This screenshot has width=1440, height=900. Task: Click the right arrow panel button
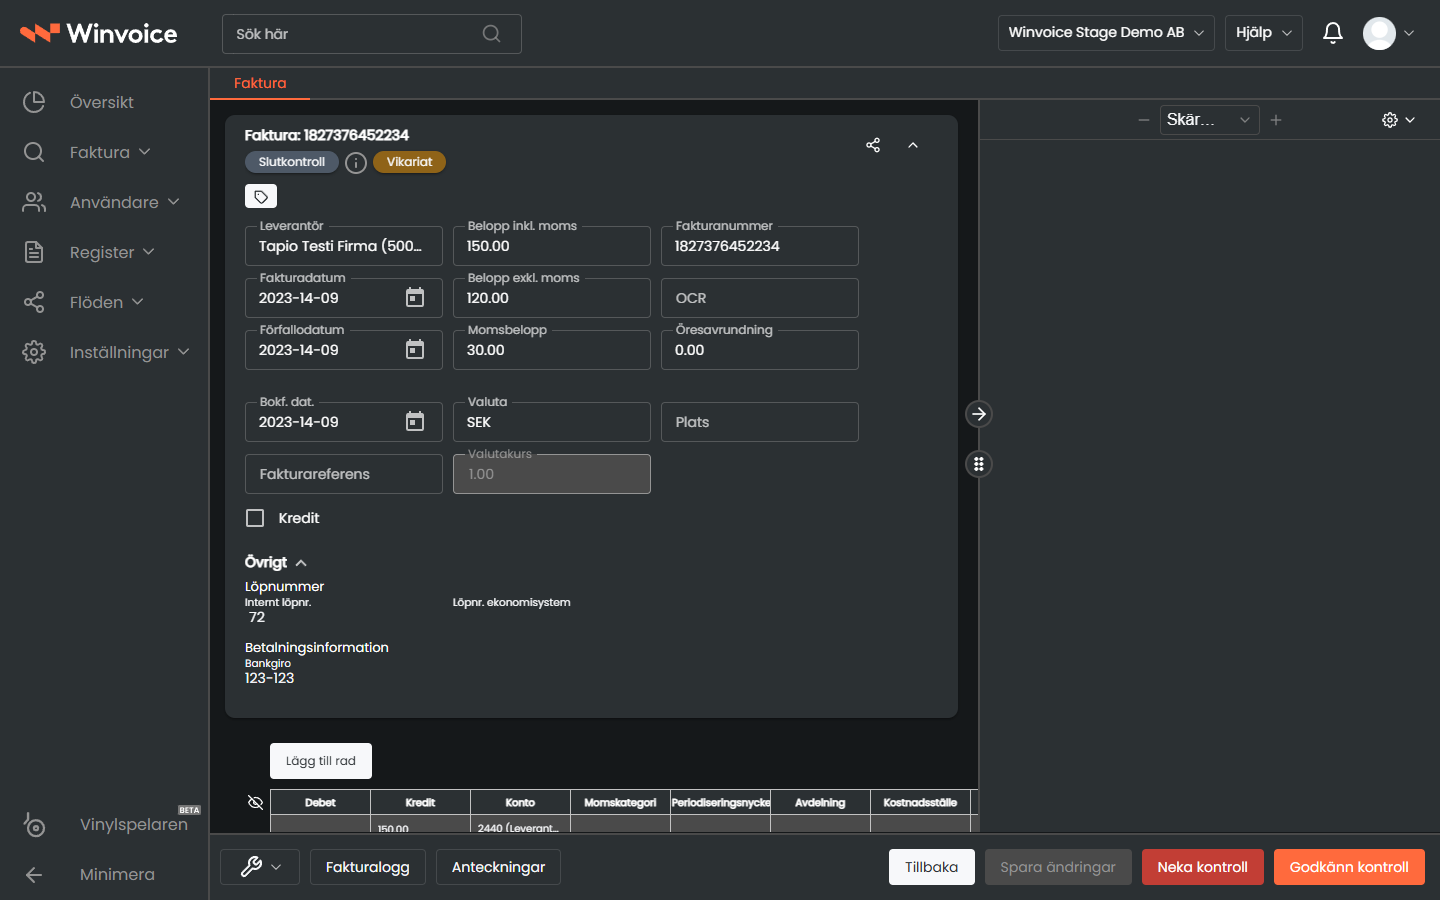(x=979, y=414)
